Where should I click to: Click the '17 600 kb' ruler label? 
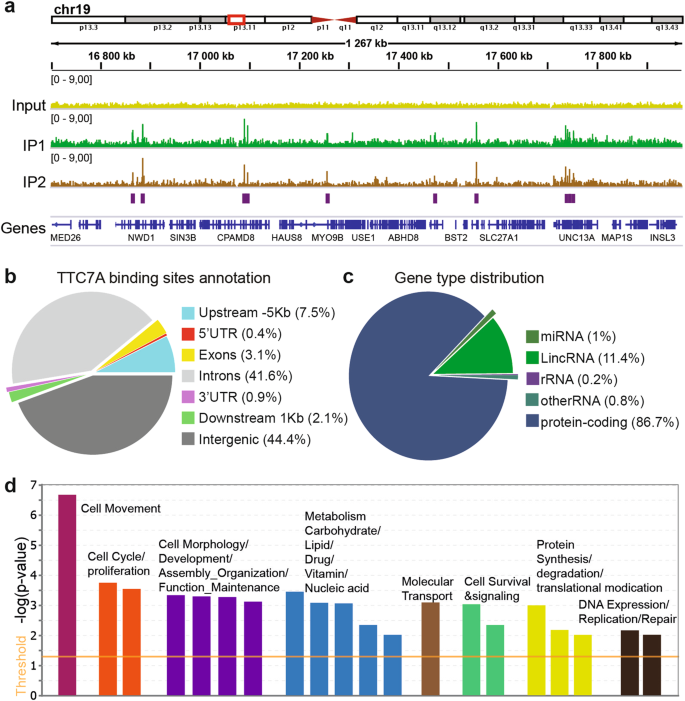pyautogui.click(x=509, y=56)
